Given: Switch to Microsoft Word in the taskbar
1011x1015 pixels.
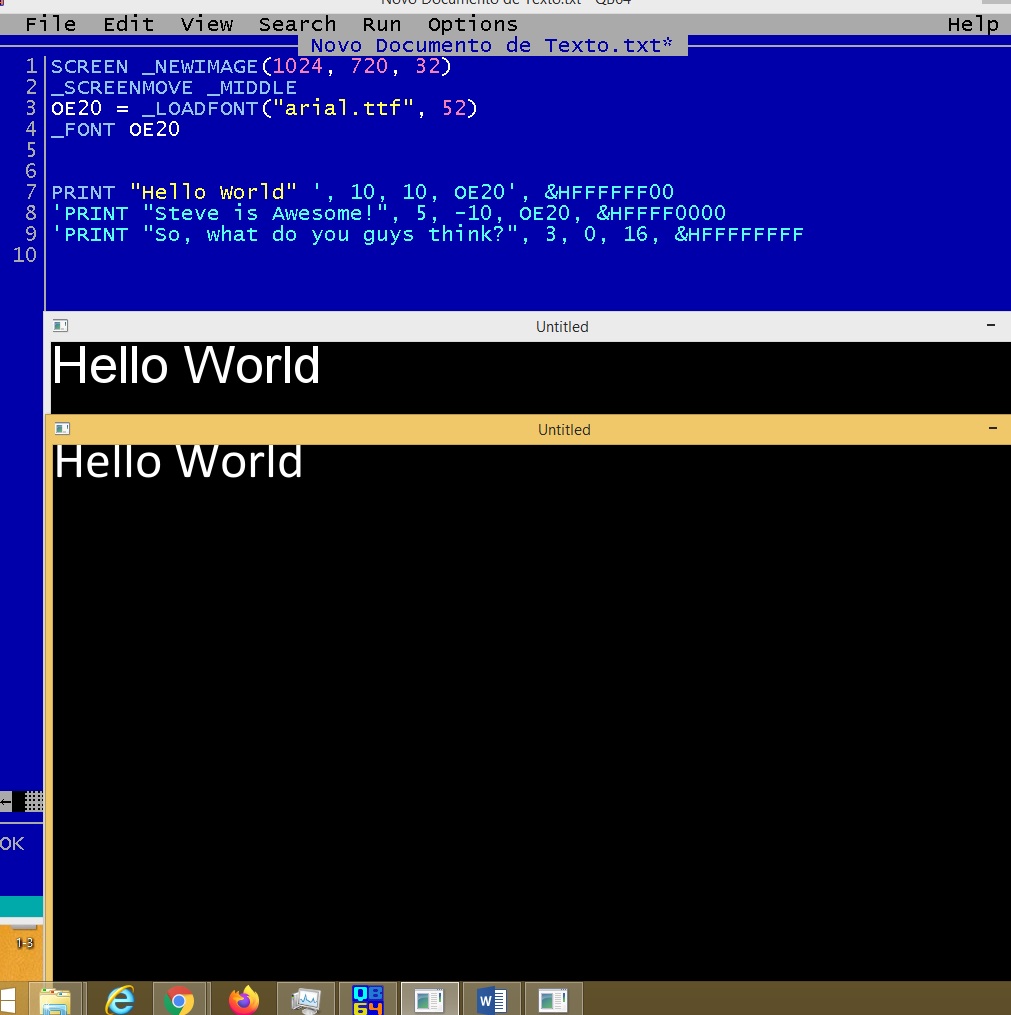Looking at the screenshot, I should click(x=492, y=999).
